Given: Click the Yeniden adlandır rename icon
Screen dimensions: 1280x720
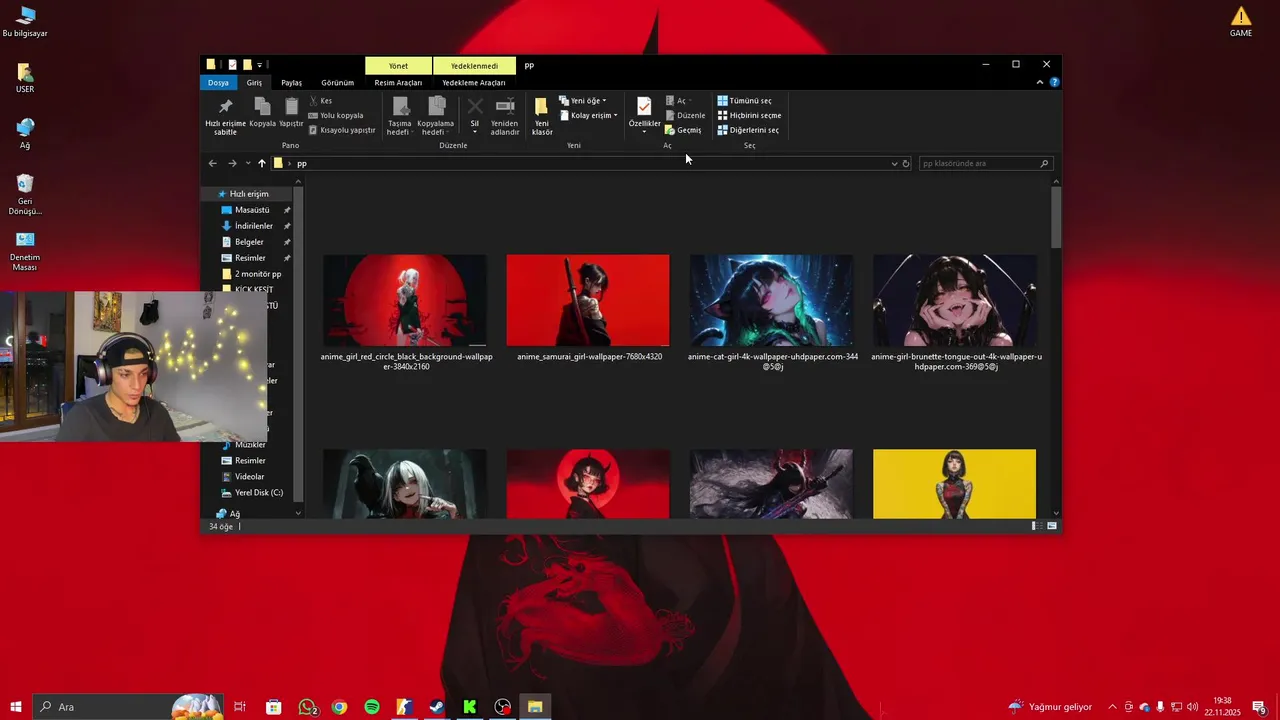Looking at the screenshot, I should pyautogui.click(x=505, y=106).
